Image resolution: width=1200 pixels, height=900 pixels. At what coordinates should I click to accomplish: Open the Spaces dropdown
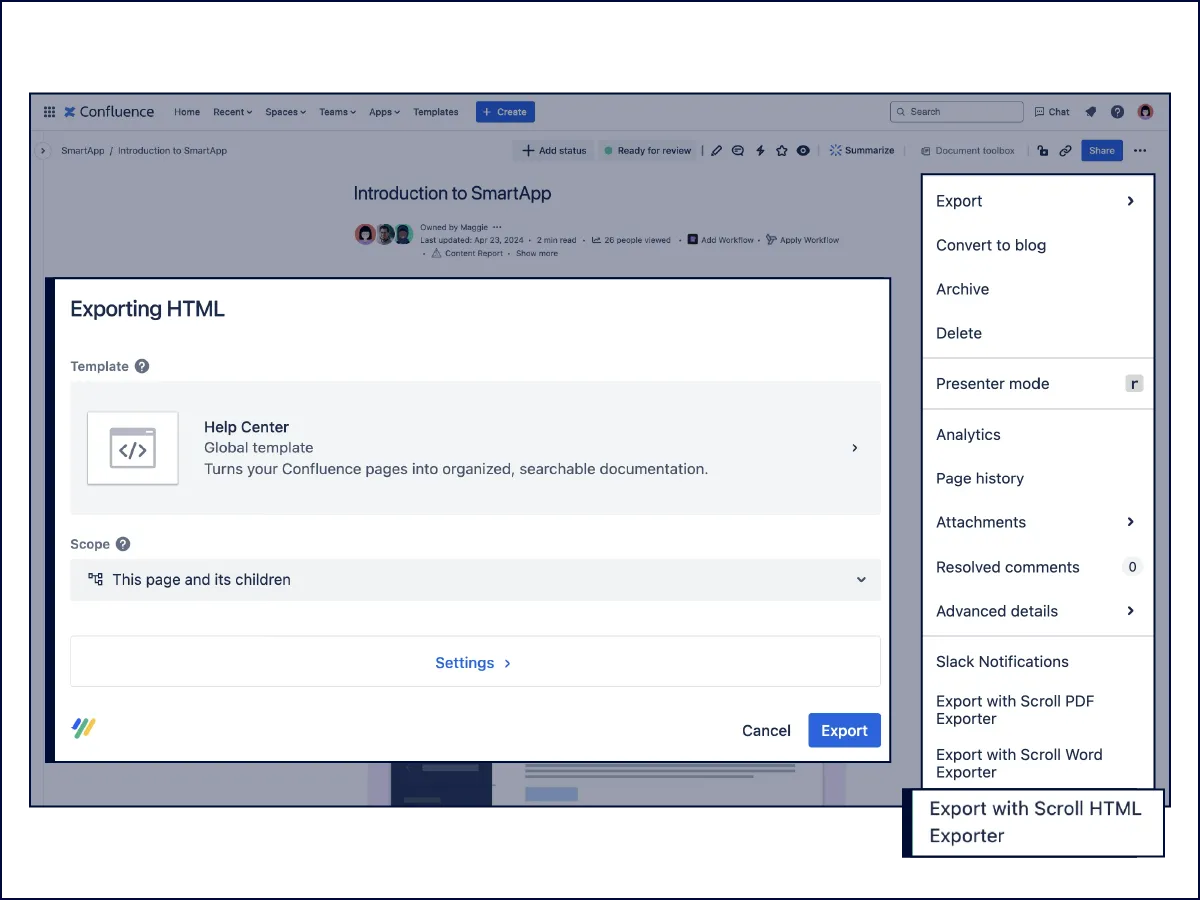(286, 112)
